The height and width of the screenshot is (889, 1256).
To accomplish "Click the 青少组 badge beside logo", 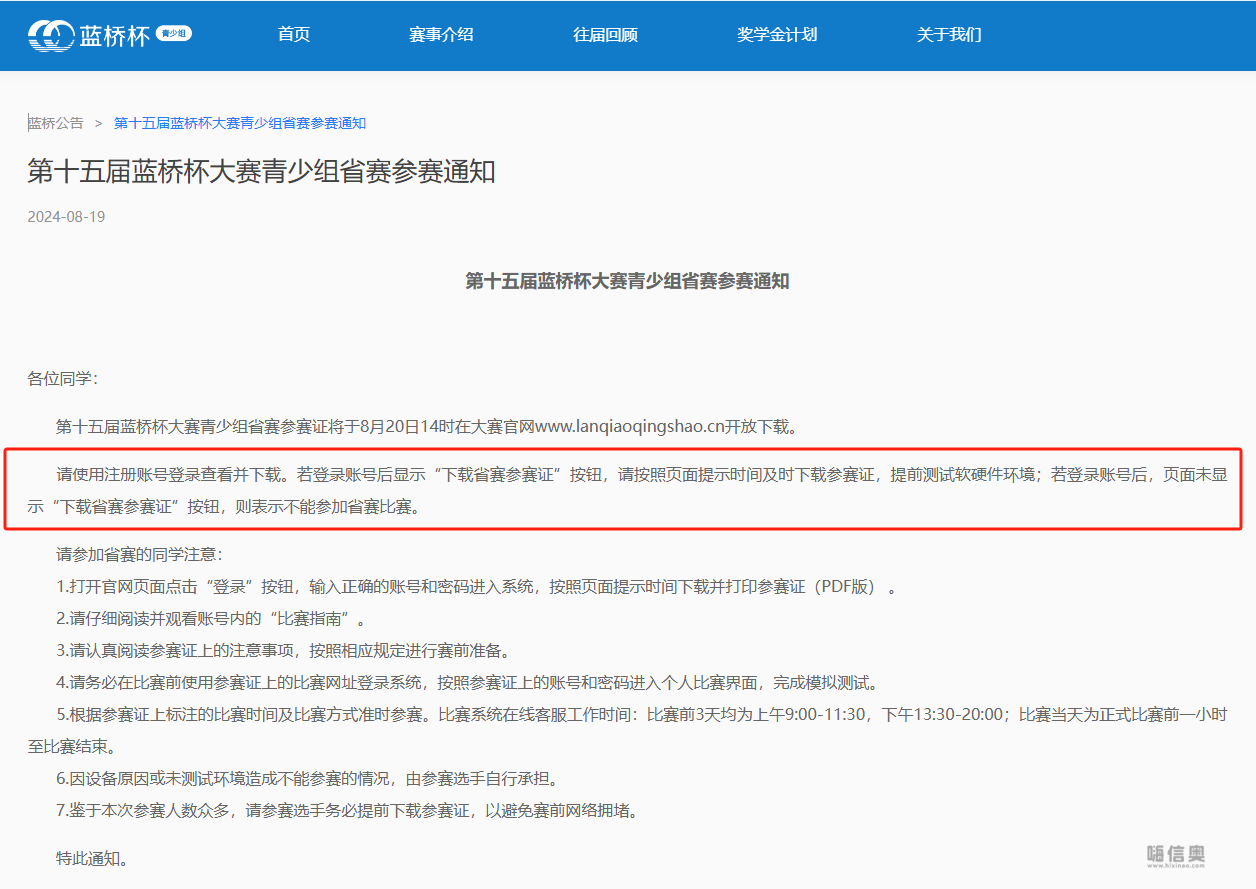I will click(175, 34).
